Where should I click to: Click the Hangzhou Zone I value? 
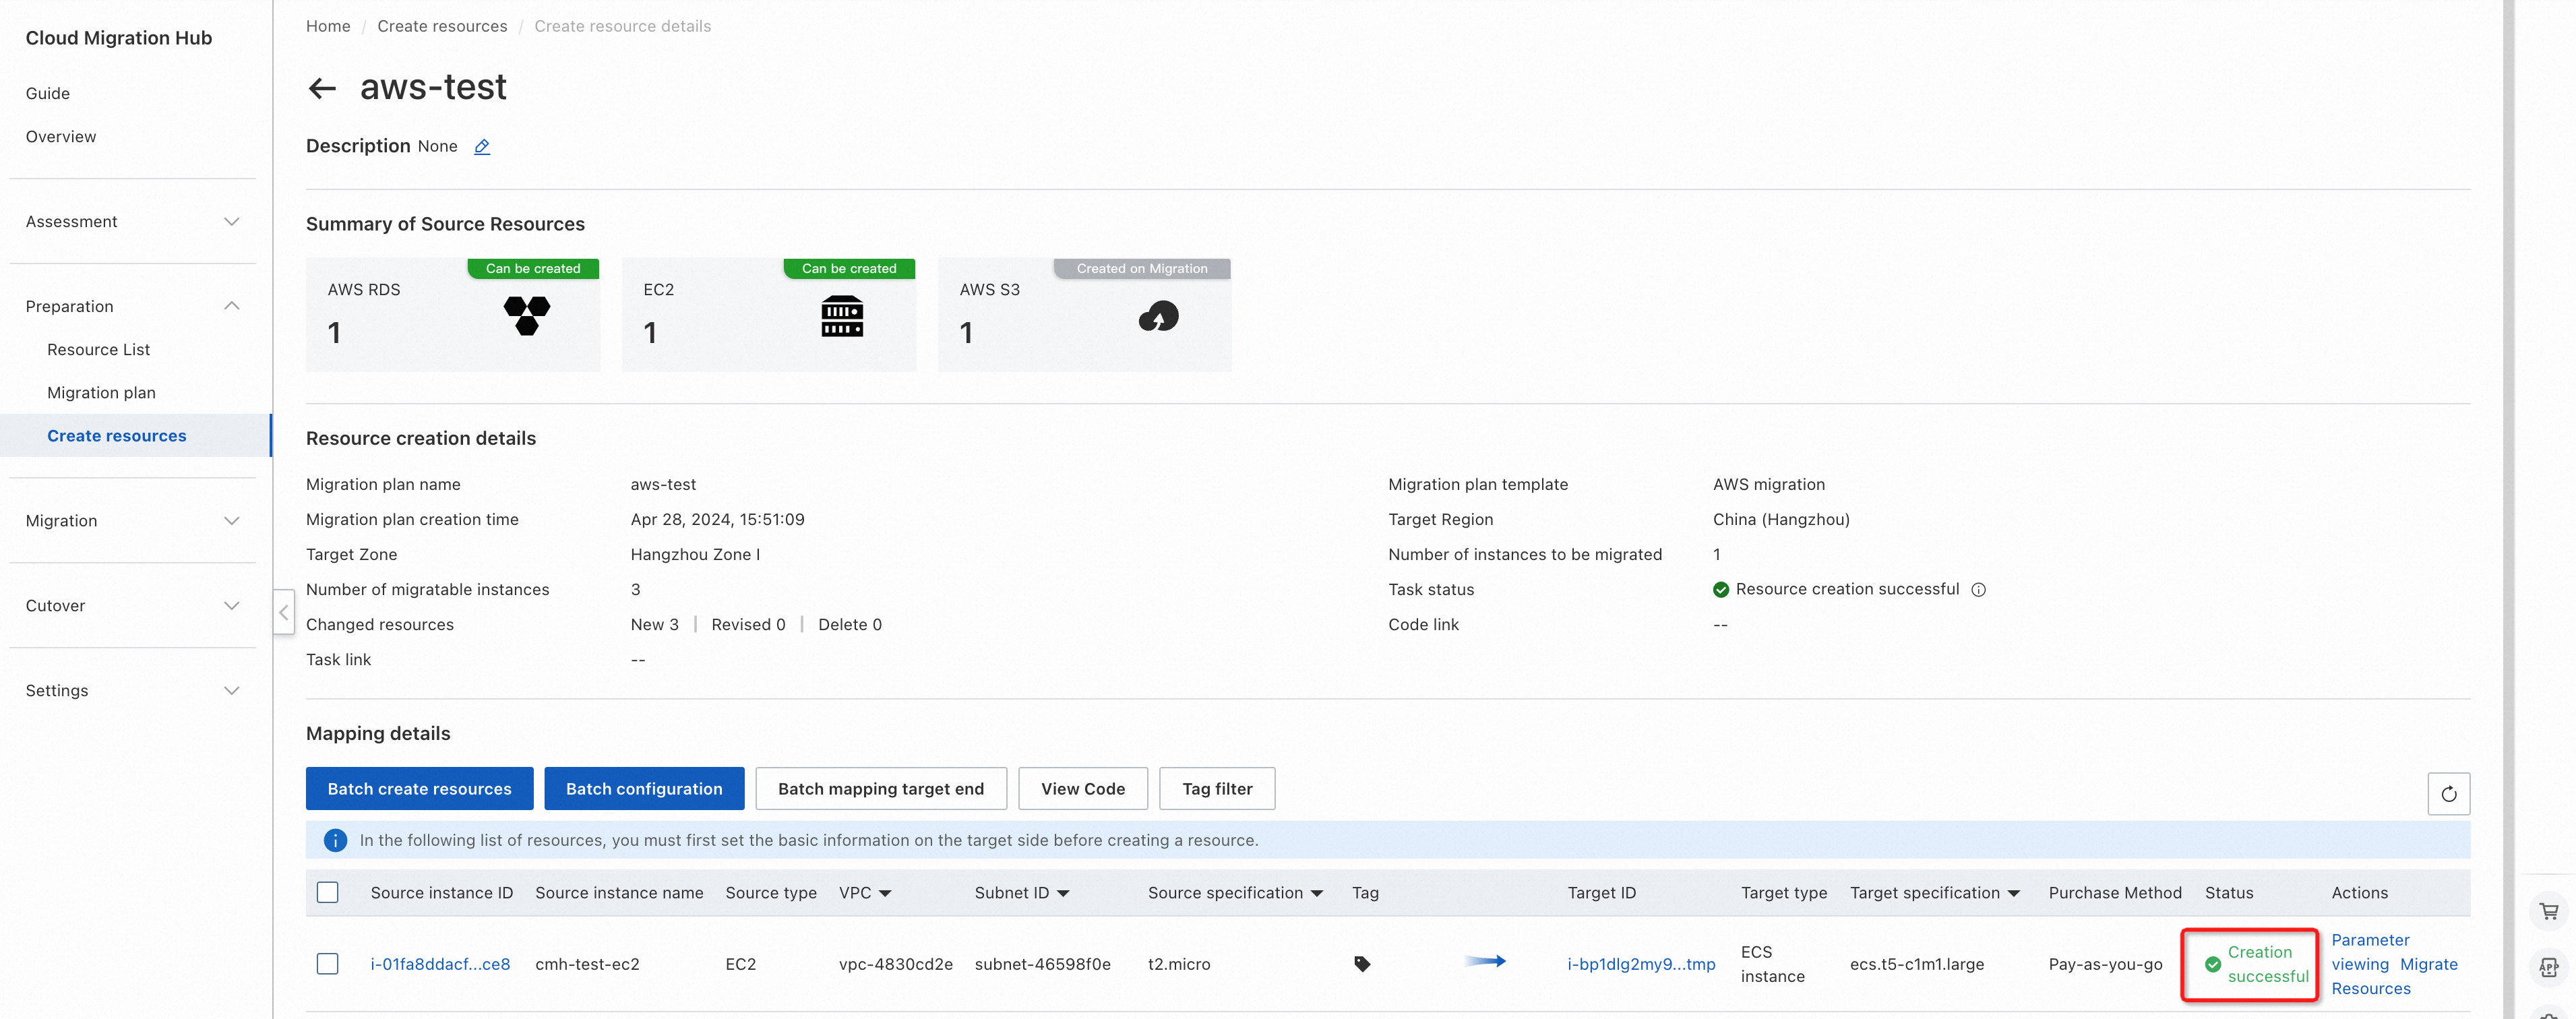click(695, 554)
